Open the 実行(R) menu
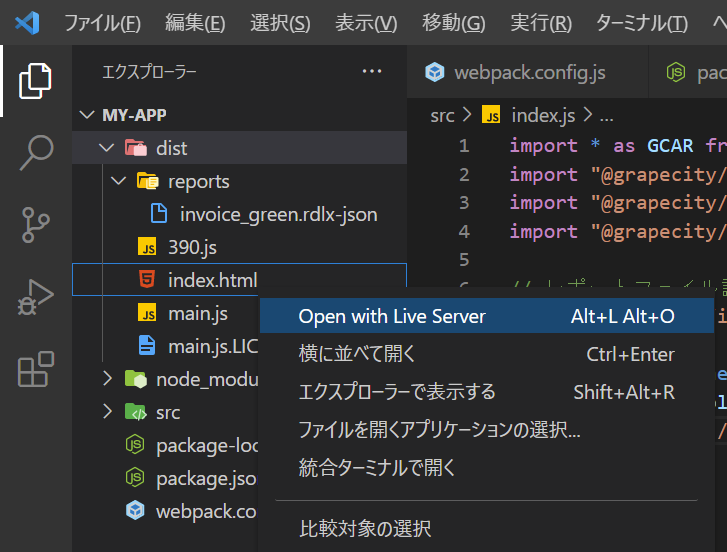Image resolution: width=727 pixels, height=552 pixels. 541,23
